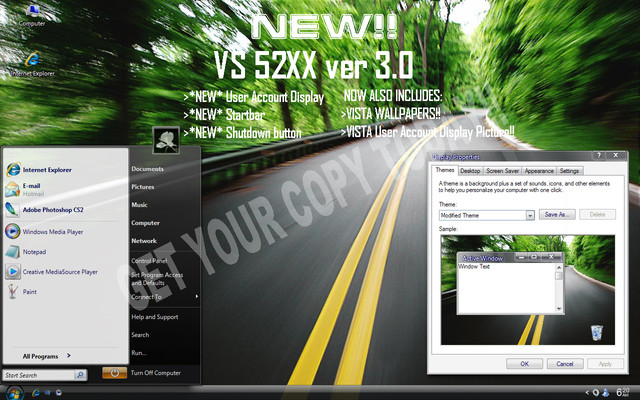This screenshot has width=640, height=400.
Task: Click the Delete theme button
Action: pos(597,214)
